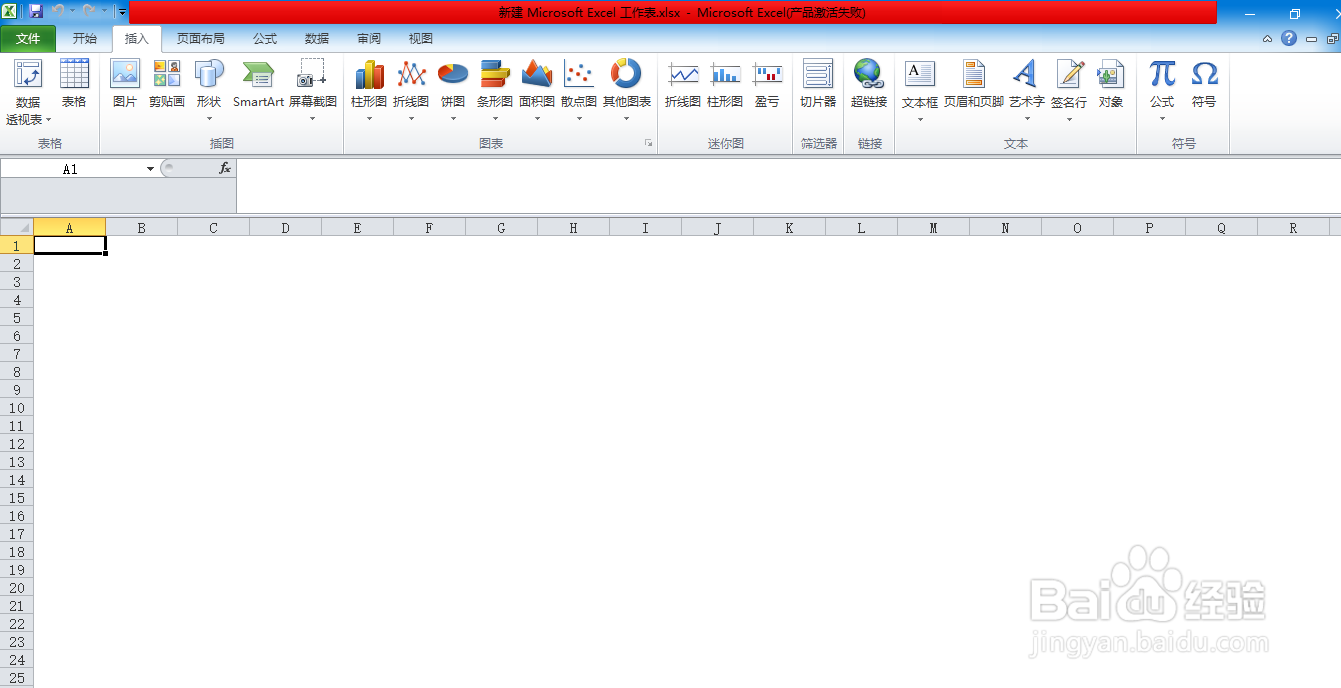Switch to the Page Layout (页面布局) tab
Image resolution: width=1341 pixels, height=688 pixels.
pos(200,39)
